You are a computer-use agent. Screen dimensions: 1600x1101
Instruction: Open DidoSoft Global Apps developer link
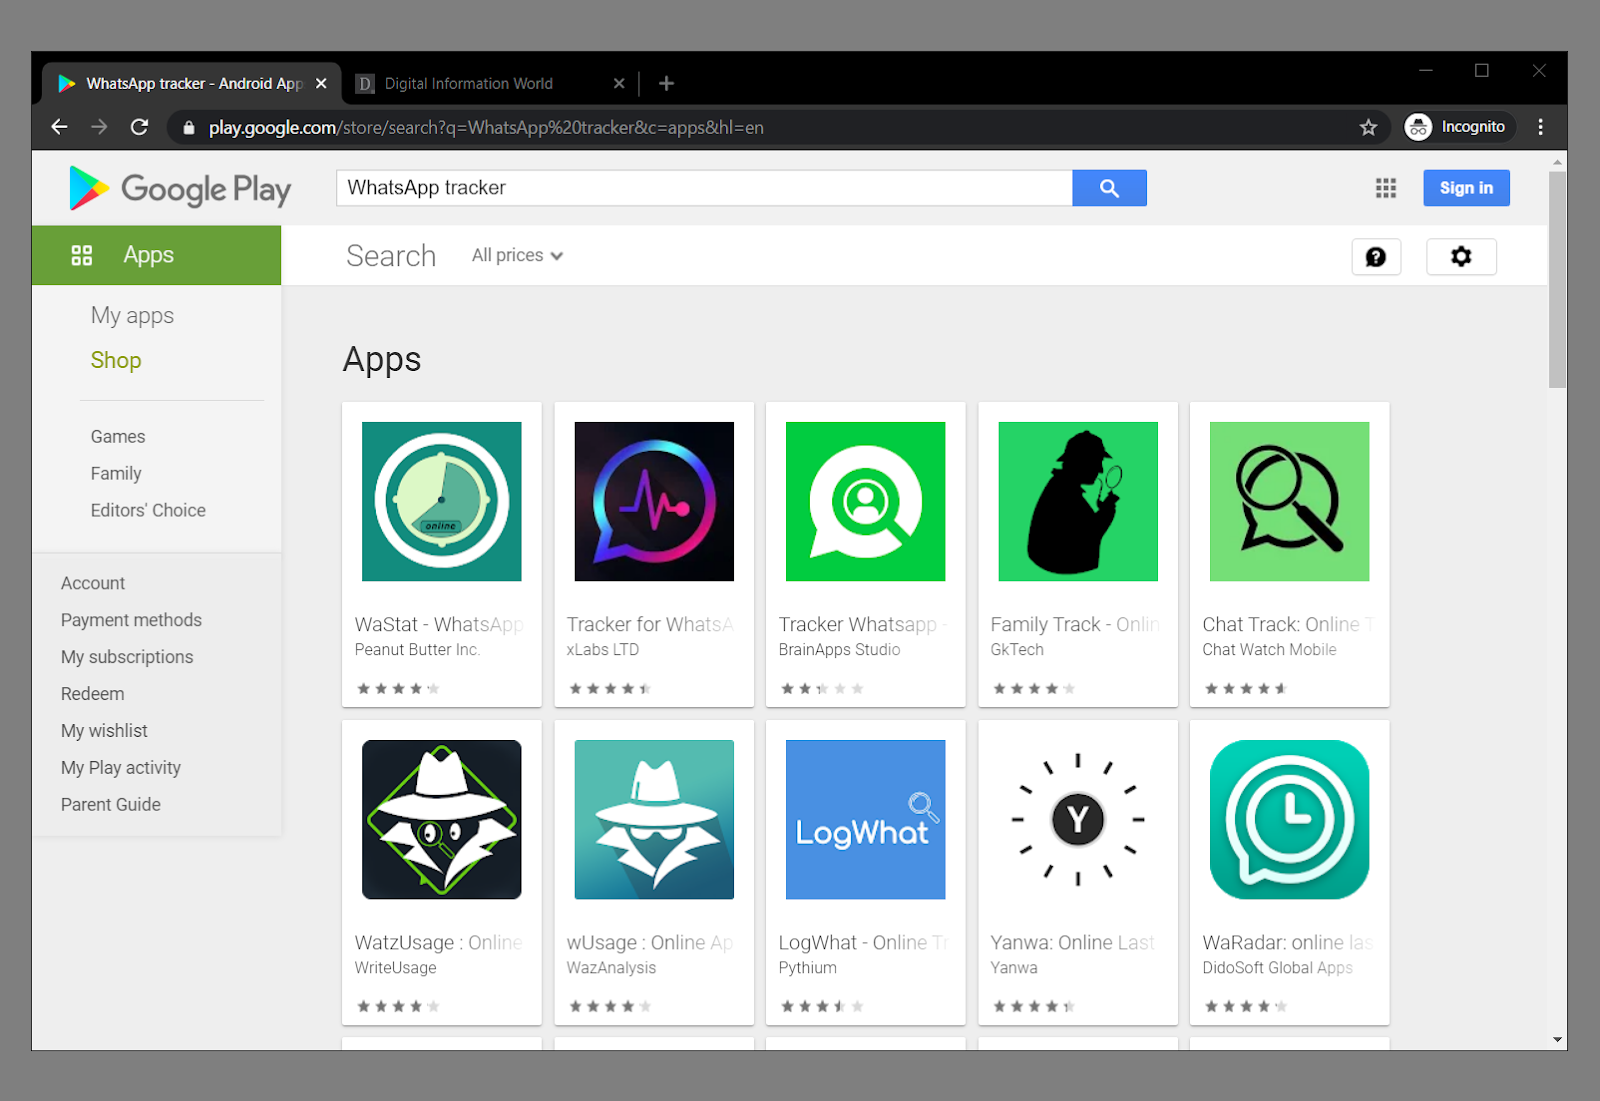coord(1278,968)
